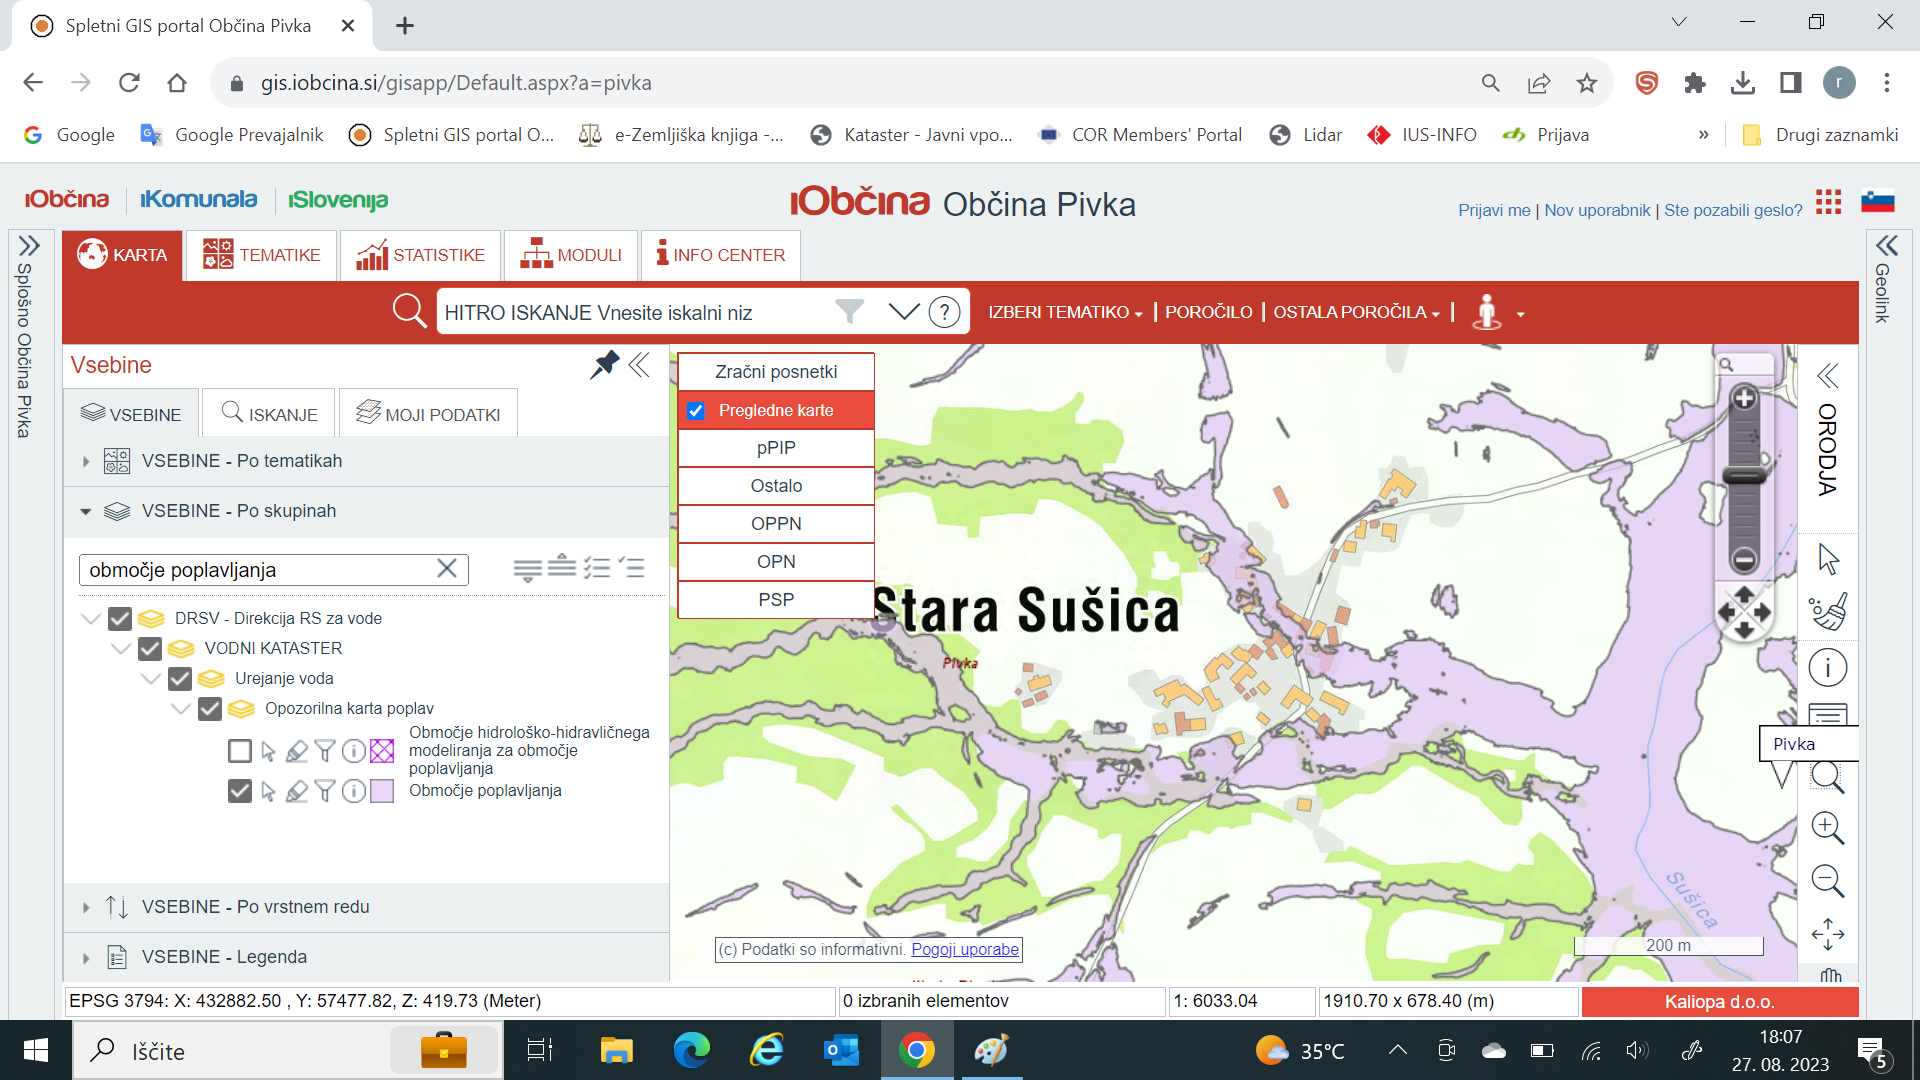
Task: Click the expand arrows/fullscreen icon in toolbar
Action: [x=1830, y=936]
